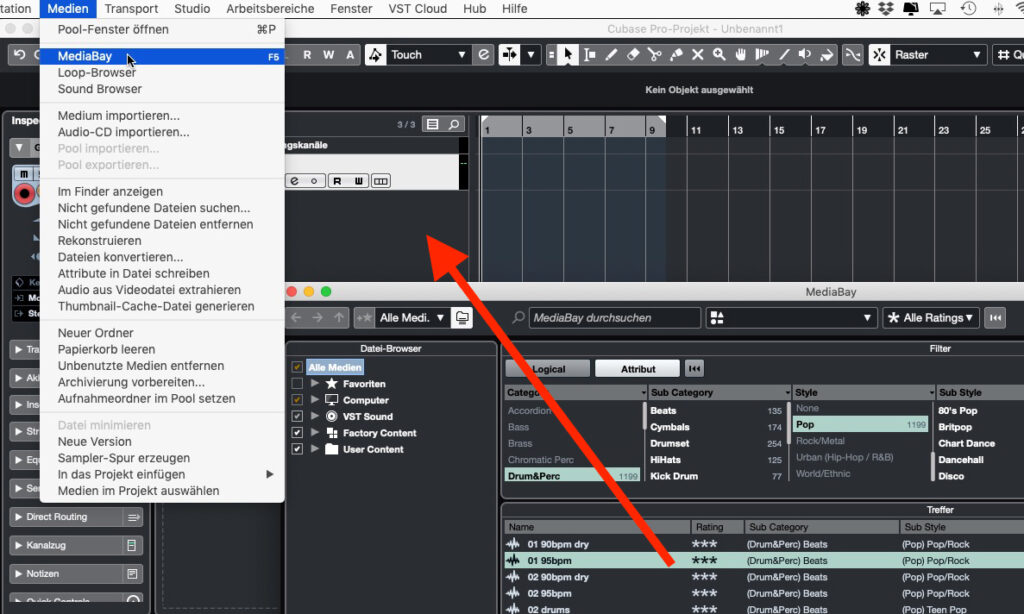Open the Alle Ratings filter dropdown
This screenshot has height=614, width=1024.
tap(932, 318)
